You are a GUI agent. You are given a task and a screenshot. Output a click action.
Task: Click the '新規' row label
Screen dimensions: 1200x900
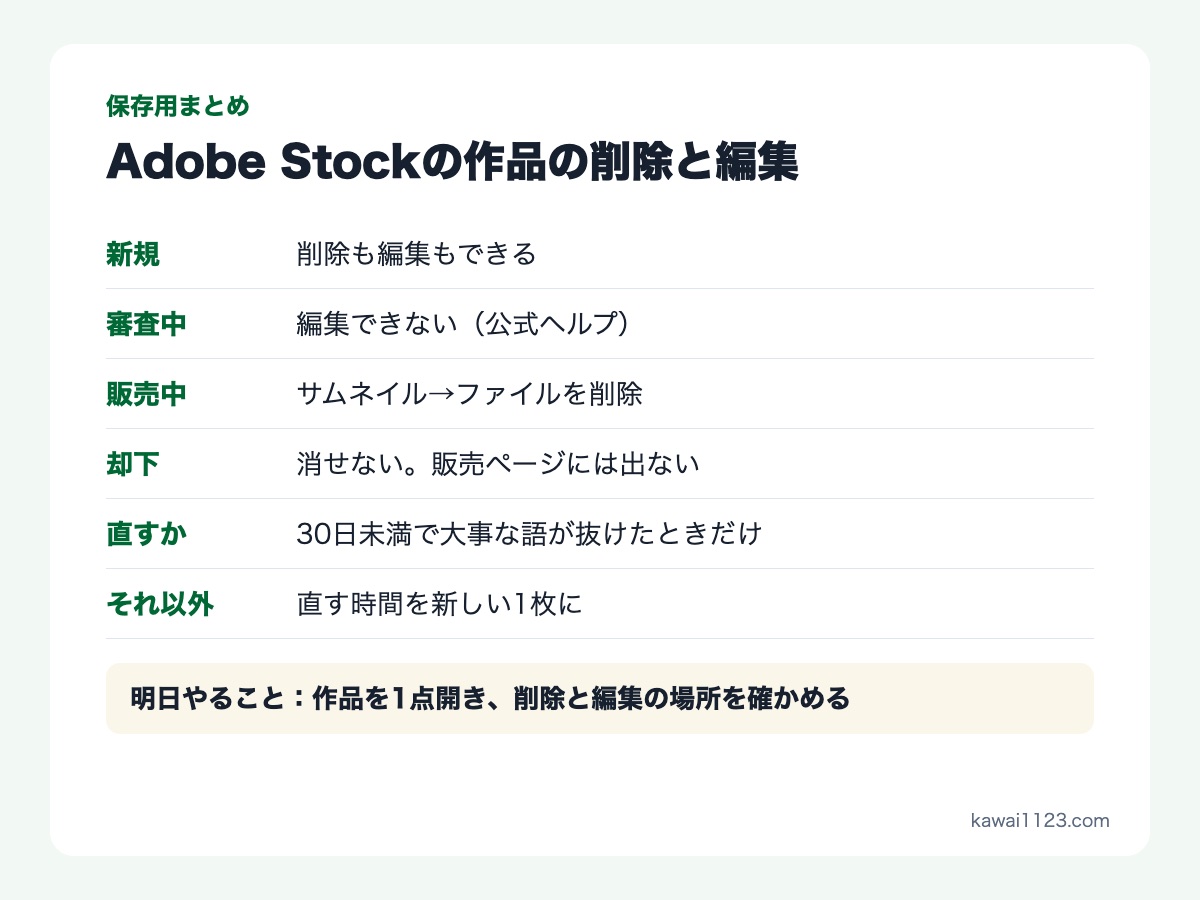tap(133, 254)
